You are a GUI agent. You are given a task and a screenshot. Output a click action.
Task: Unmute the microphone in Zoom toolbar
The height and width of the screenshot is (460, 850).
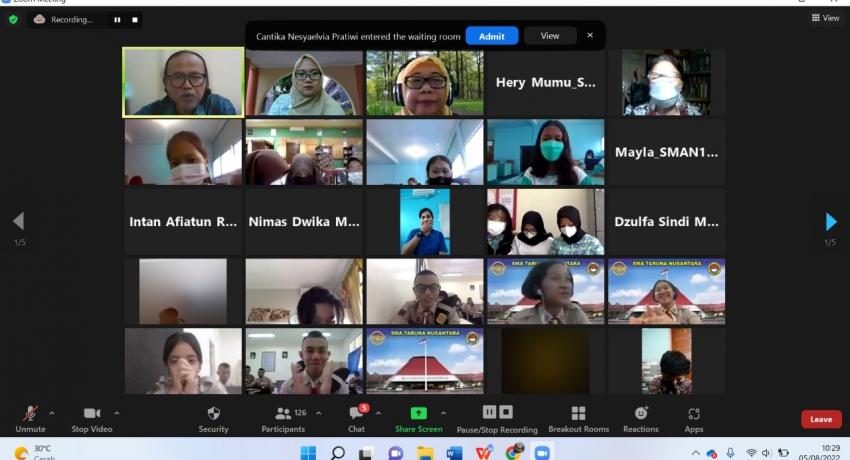[30, 419]
